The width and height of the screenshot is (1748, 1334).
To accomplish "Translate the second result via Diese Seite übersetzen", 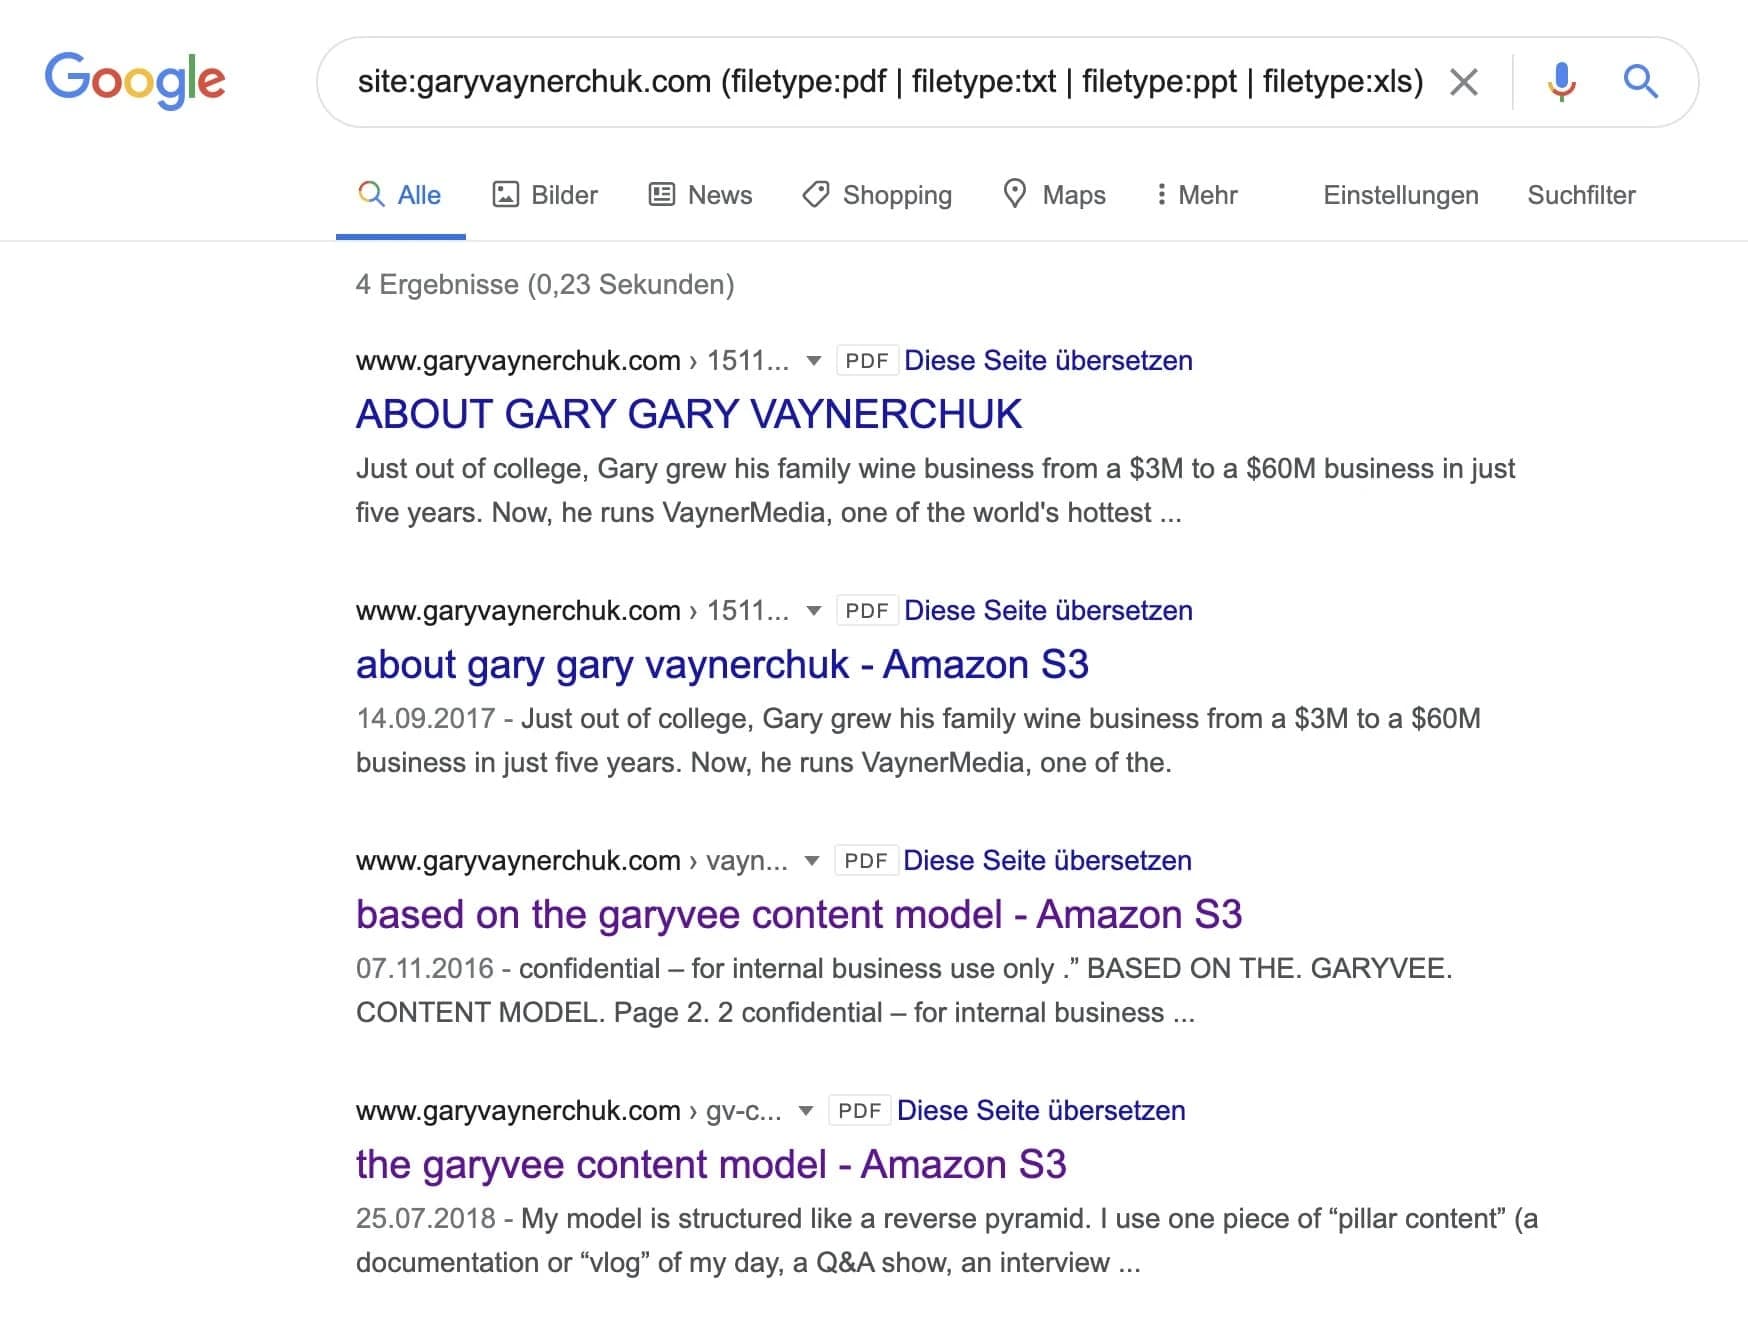I will pyautogui.click(x=1048, y=611).
